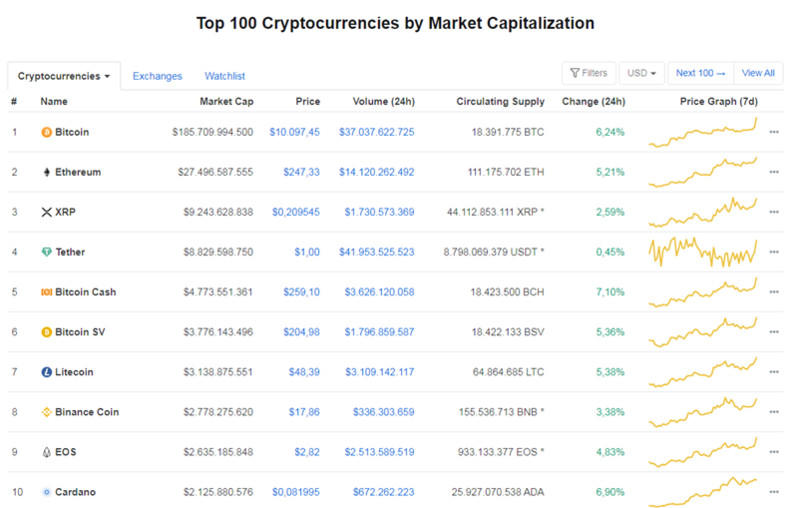The image size is (798, 508).
Task: Open the three-dot menu for Bitcoin row
Action: click(x=774, y=132)
